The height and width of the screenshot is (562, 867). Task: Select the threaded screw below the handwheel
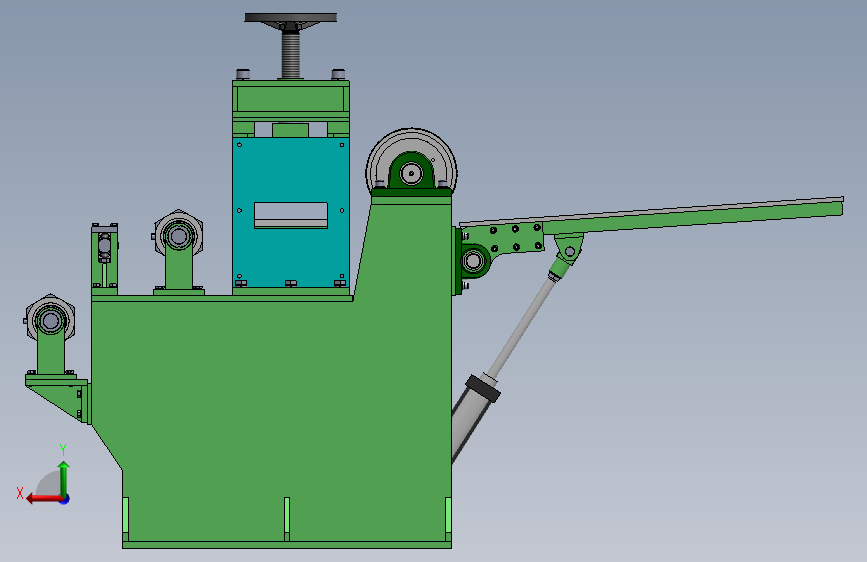click(x=291, y=54)
